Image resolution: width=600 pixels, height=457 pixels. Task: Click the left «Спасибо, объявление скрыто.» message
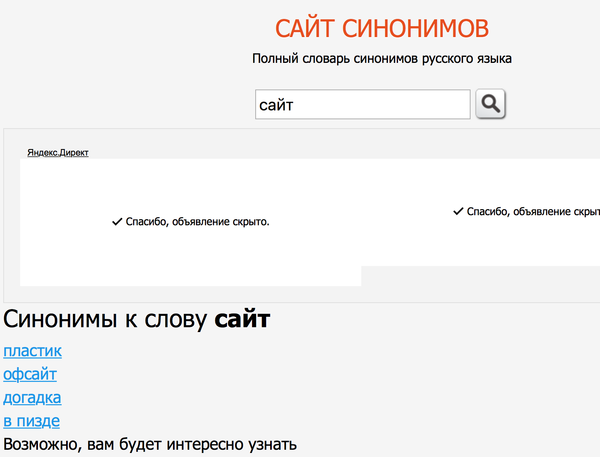[197, 222]
